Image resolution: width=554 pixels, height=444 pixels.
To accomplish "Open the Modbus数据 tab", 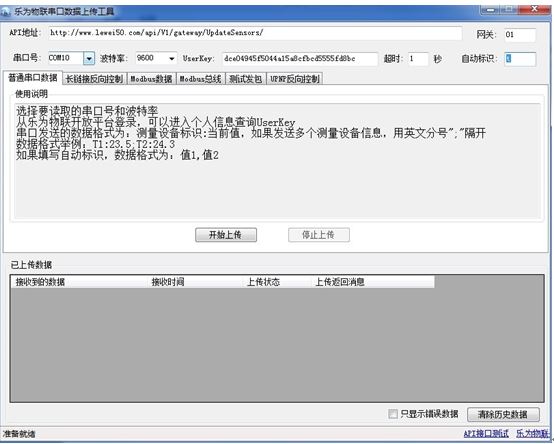I will click(x=151, y=79).
